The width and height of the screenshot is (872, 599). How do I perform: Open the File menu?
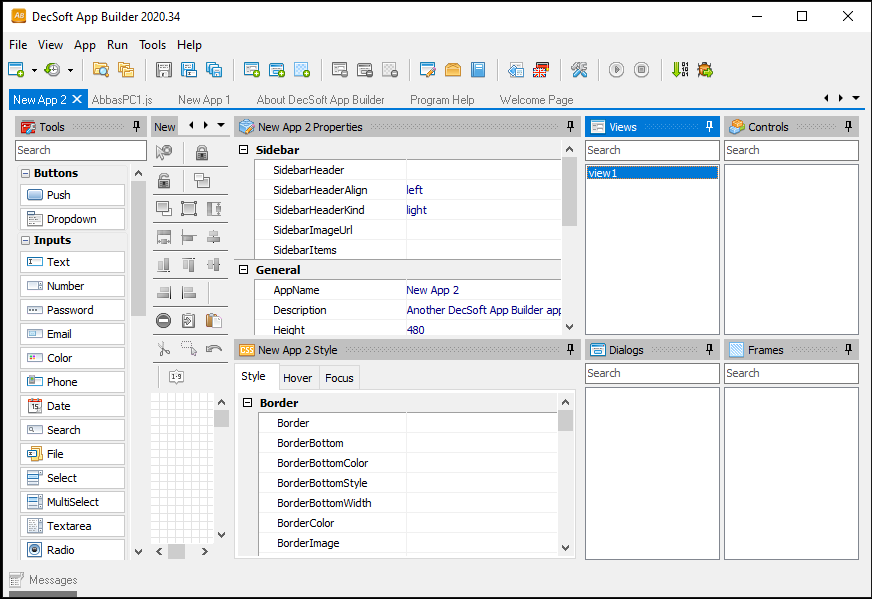point(18,45)
